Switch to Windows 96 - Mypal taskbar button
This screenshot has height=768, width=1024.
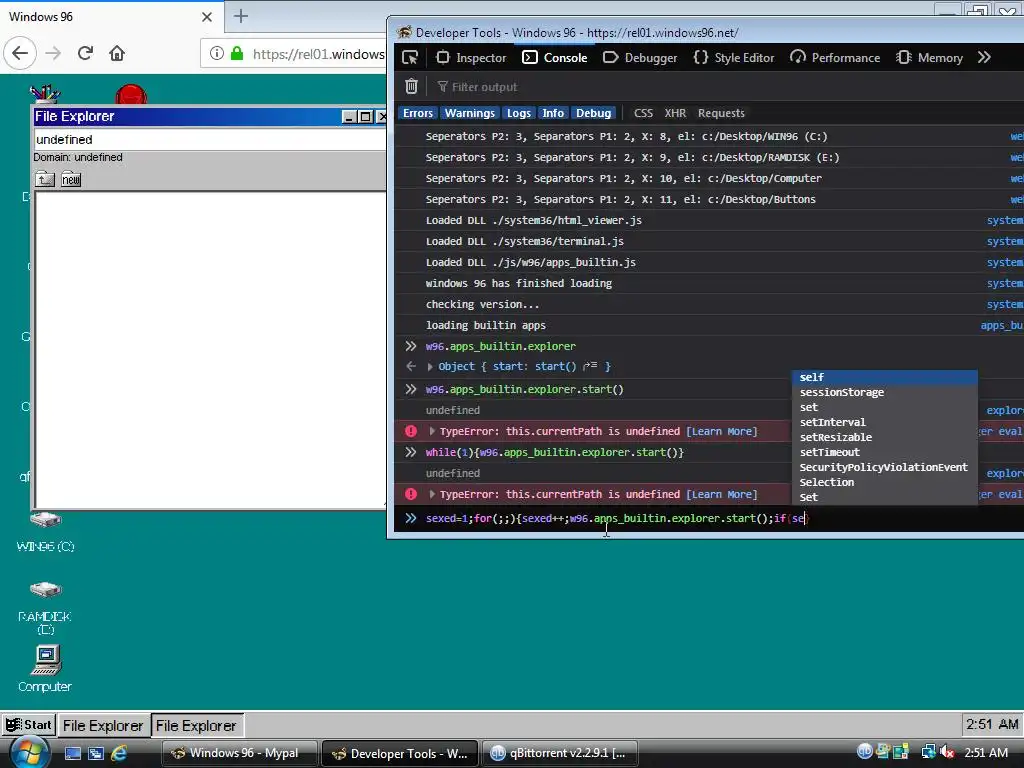point(239,753)
